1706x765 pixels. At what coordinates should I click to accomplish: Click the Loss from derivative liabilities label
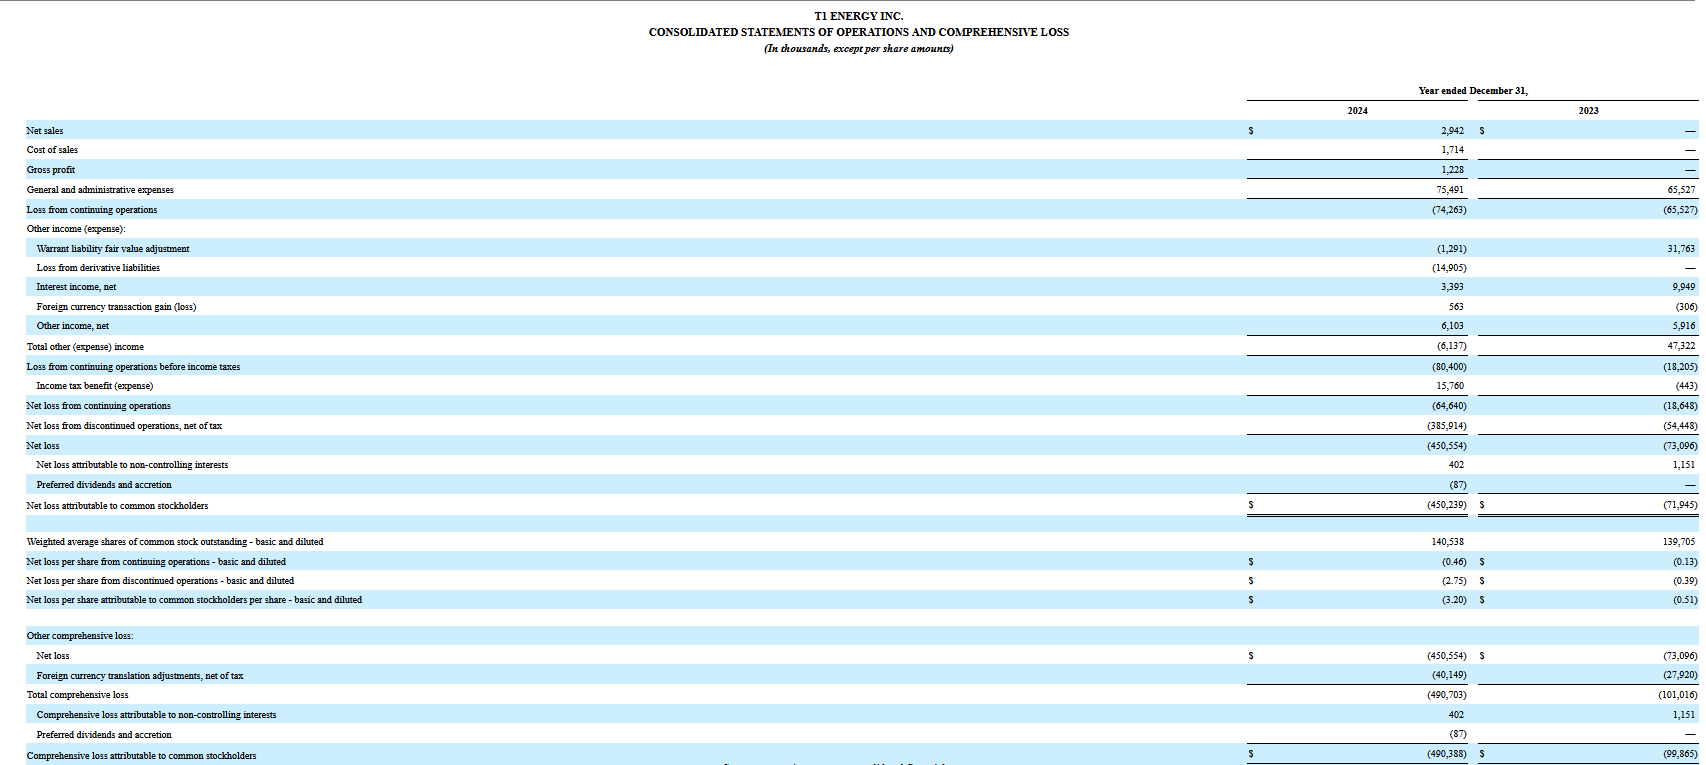(x=98, y=268)
